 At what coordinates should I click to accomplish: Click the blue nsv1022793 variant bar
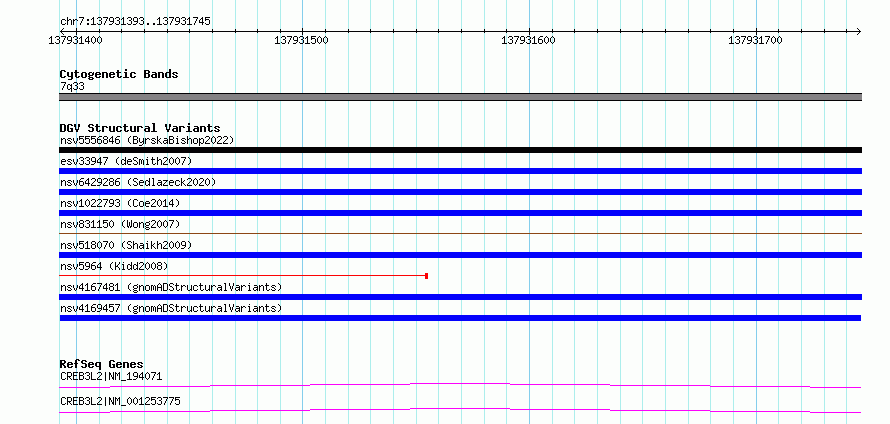pos(460,213)
